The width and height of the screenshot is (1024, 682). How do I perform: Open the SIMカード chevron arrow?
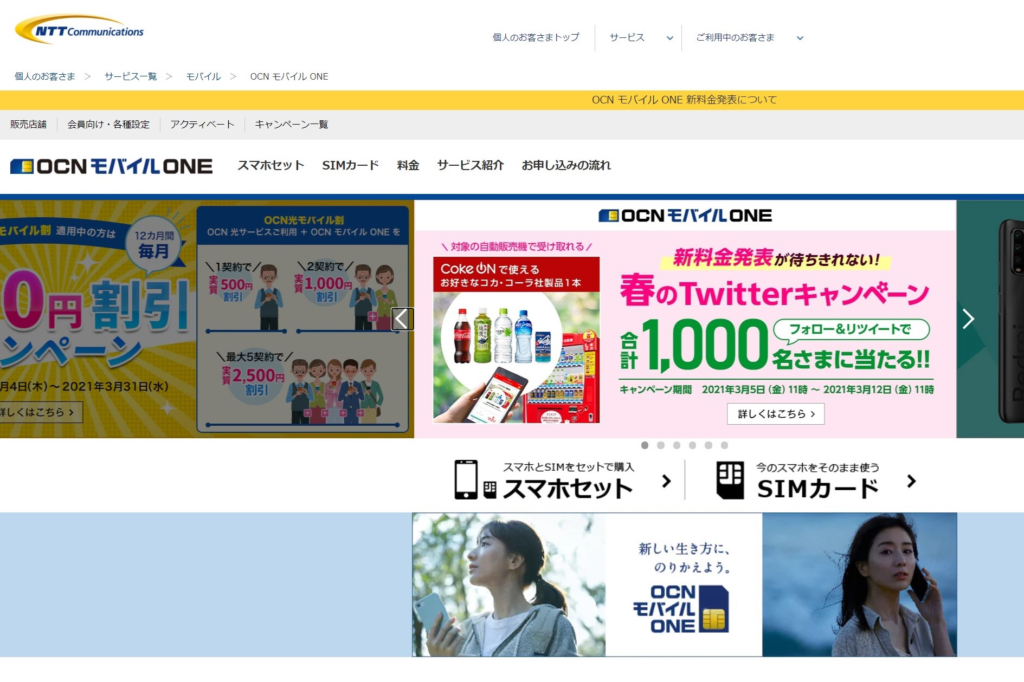click(x=912, y=481)
